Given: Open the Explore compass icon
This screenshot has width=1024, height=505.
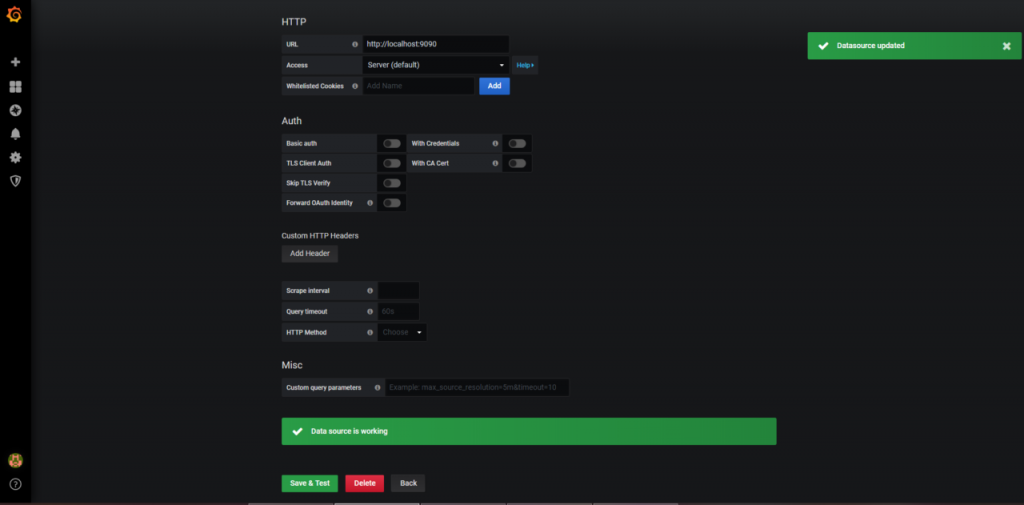Looking at the screenshot, I should click(16, 110).
